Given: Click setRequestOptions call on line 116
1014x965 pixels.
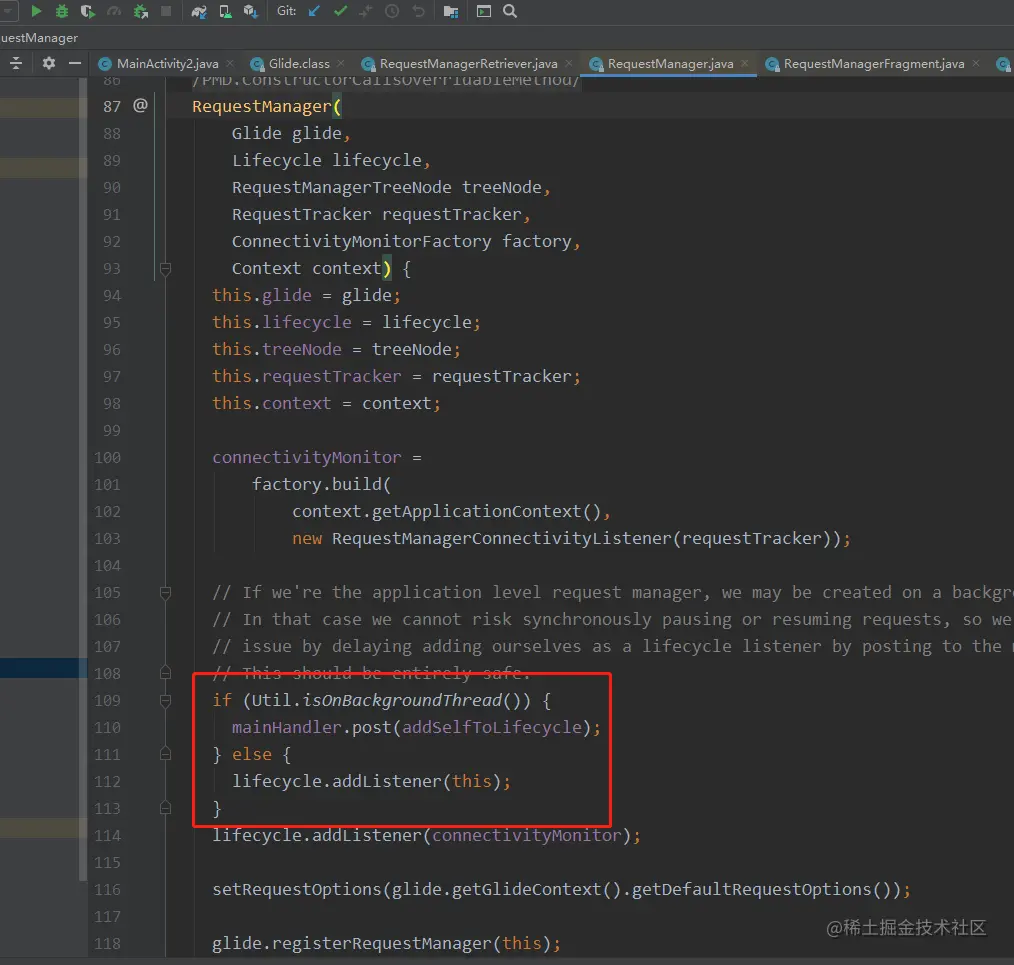Looking at the screenshot, I should 561,889.
